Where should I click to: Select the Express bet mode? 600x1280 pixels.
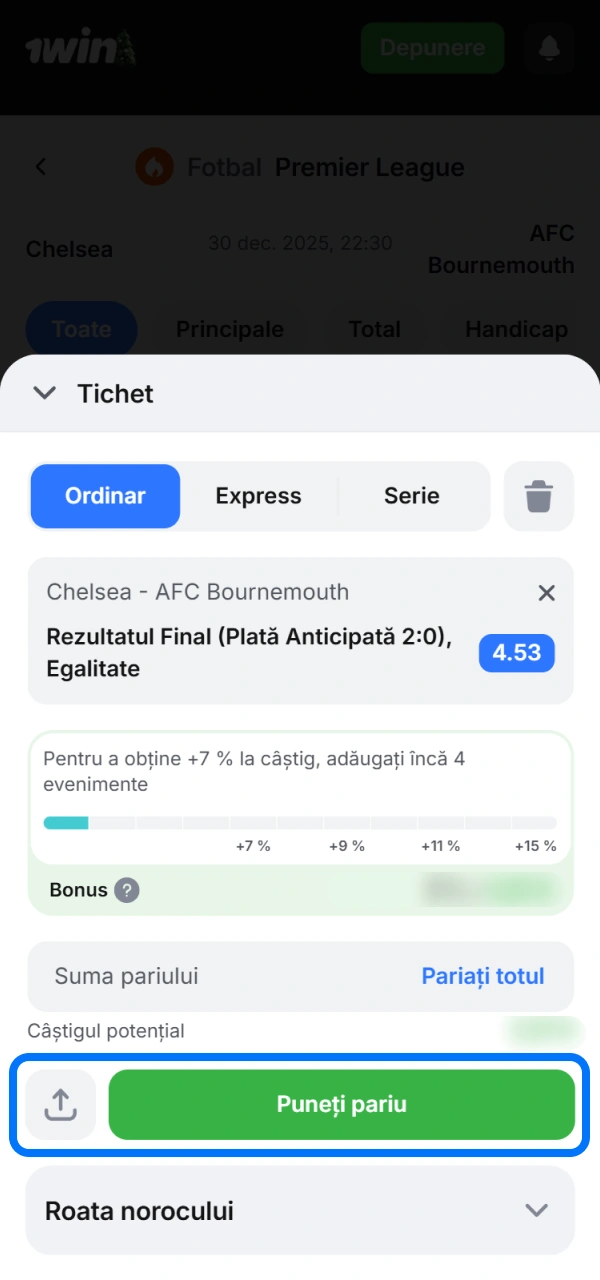[x=258, y=496]
